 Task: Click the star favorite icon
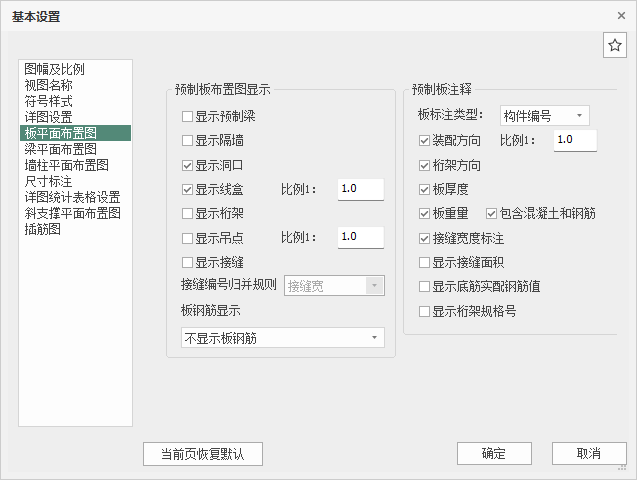615,45
